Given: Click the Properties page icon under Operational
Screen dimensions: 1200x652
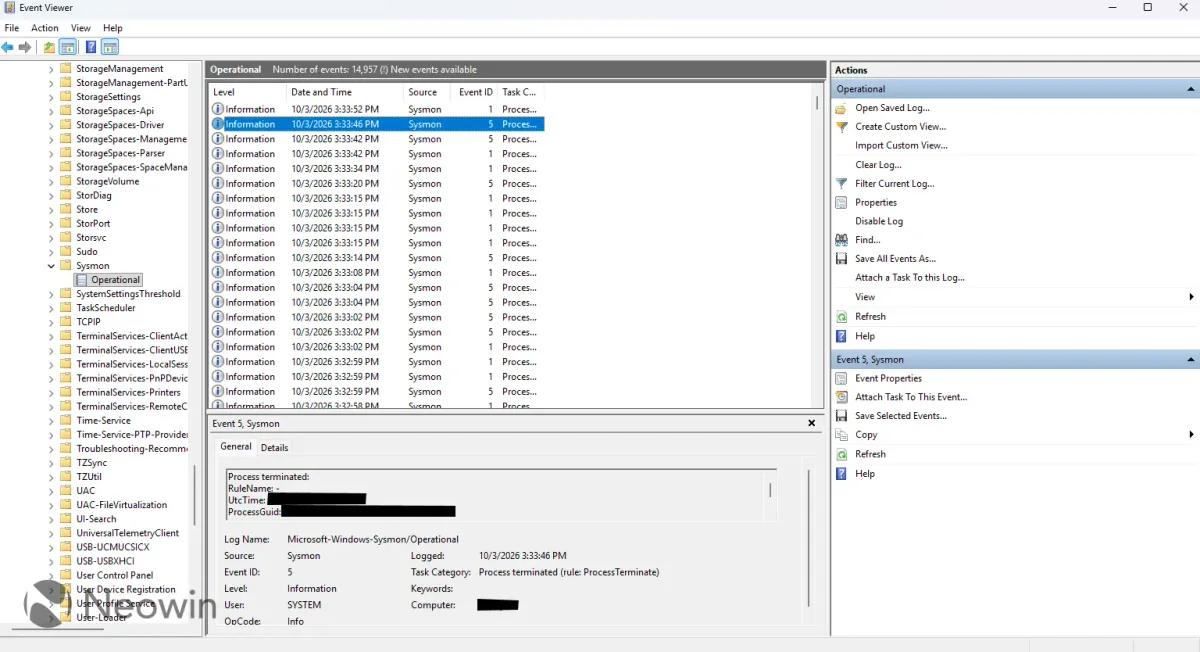Looking at the screenshot, I should (841, 203).
